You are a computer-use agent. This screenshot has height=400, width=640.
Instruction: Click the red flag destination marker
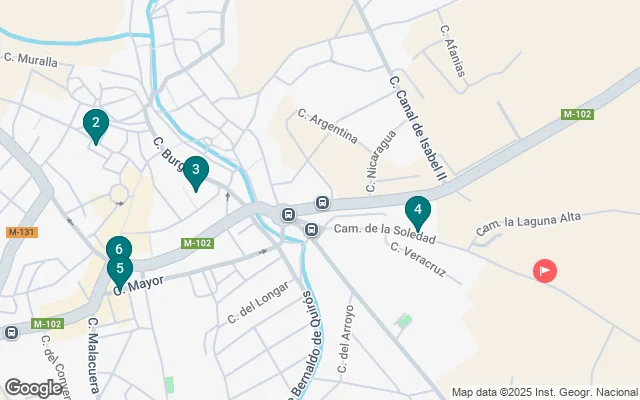pos(545,271)
